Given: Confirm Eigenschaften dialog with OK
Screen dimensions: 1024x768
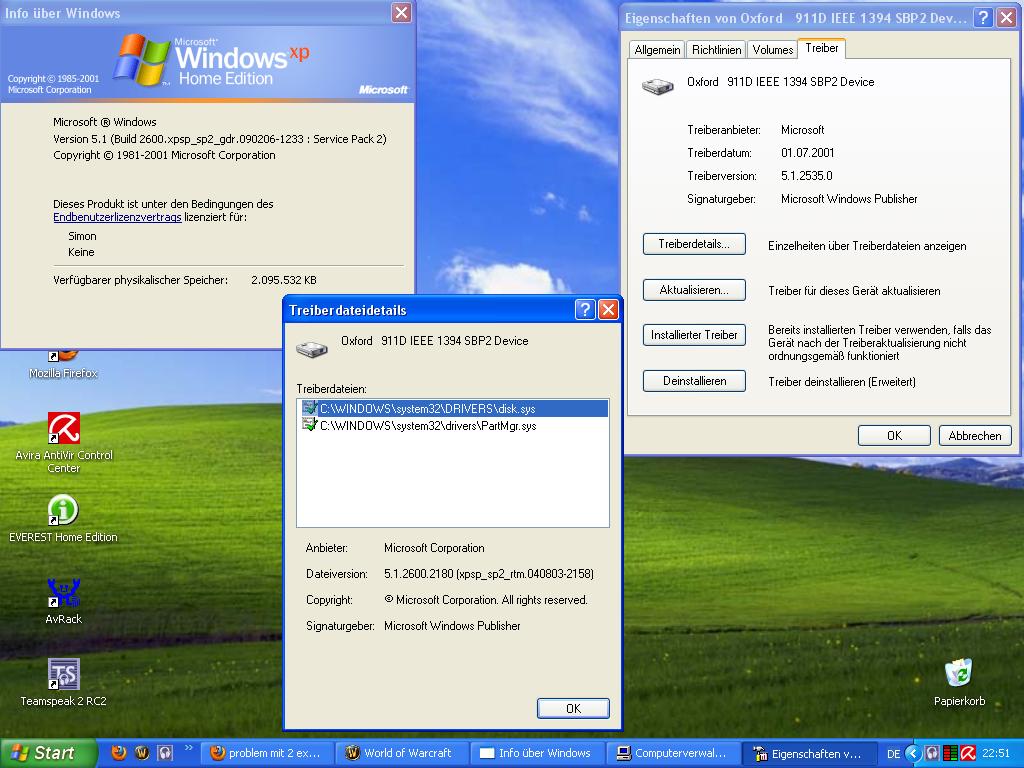Looking at the screenshot, I should click(x=894, y=436).
